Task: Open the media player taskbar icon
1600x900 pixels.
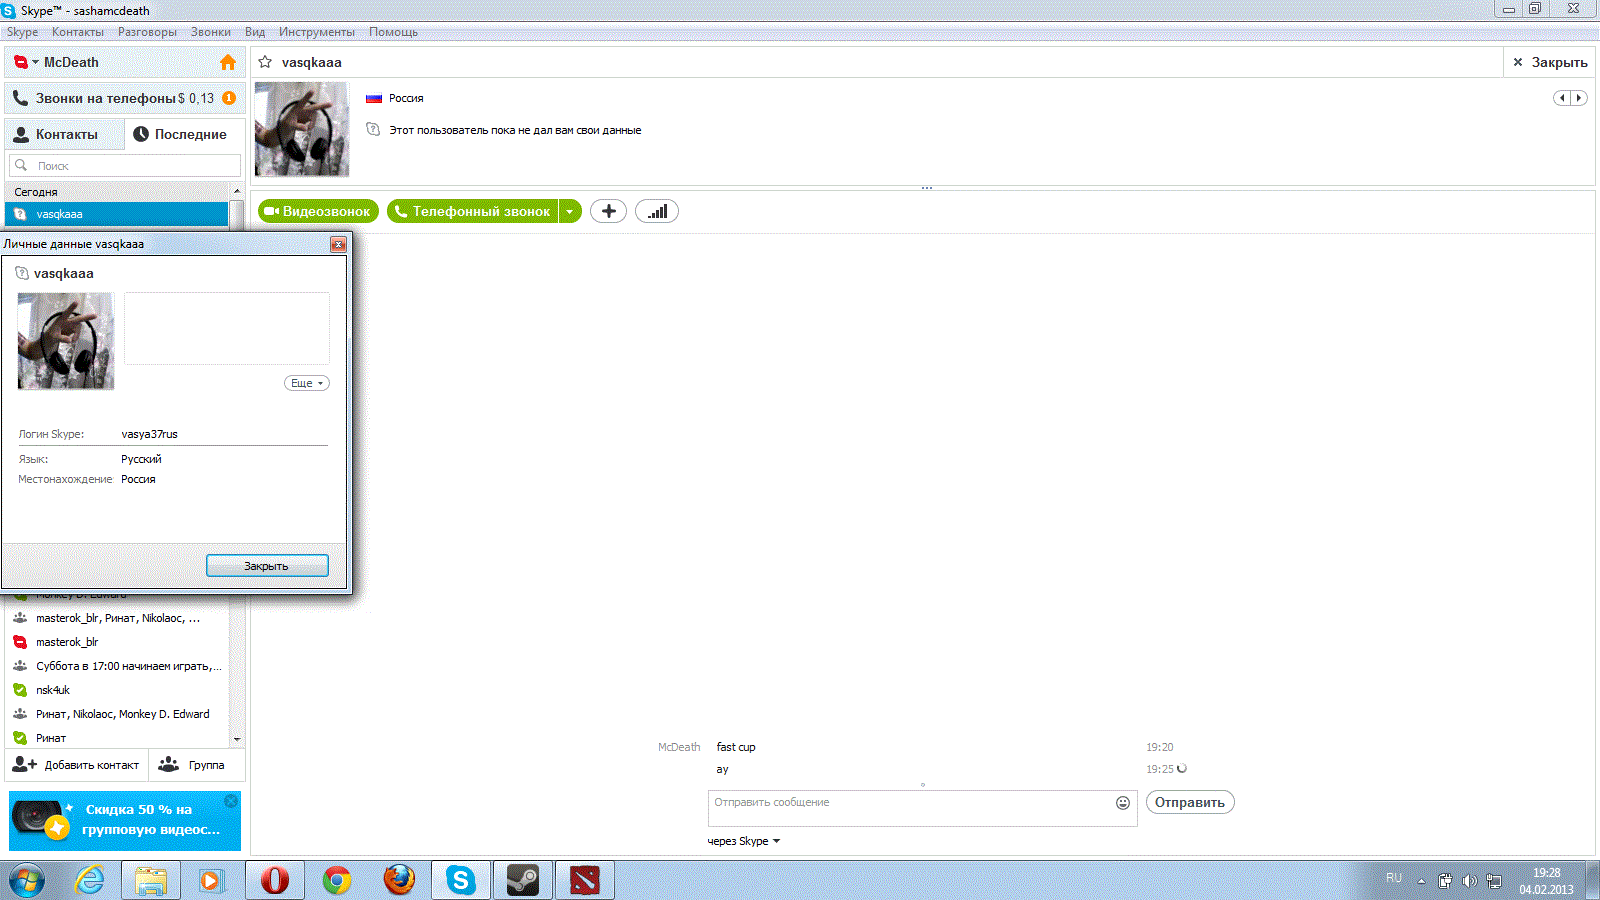Action: pyautogui.click(x=212, y=880)
